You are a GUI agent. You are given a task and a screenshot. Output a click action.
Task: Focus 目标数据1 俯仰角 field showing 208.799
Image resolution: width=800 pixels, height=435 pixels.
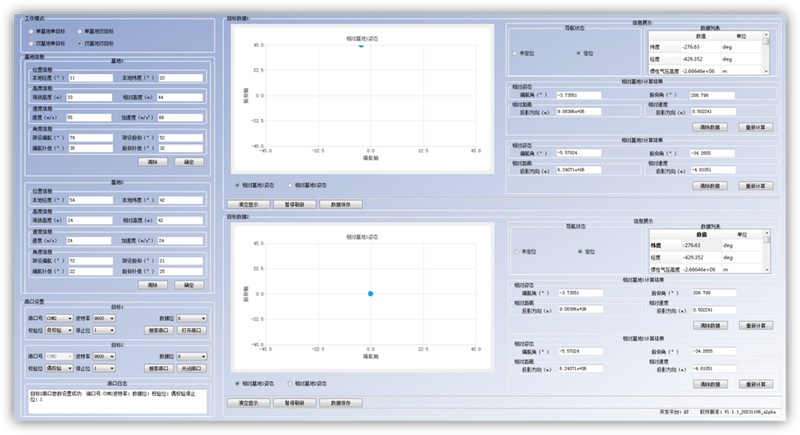(x=713, y=95)
